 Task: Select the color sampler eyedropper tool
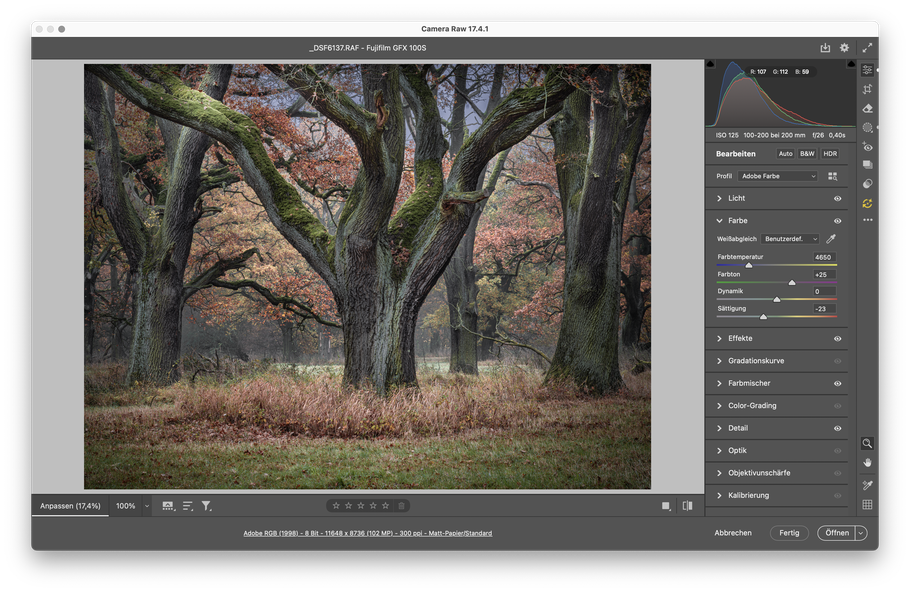tap(867, 485)
